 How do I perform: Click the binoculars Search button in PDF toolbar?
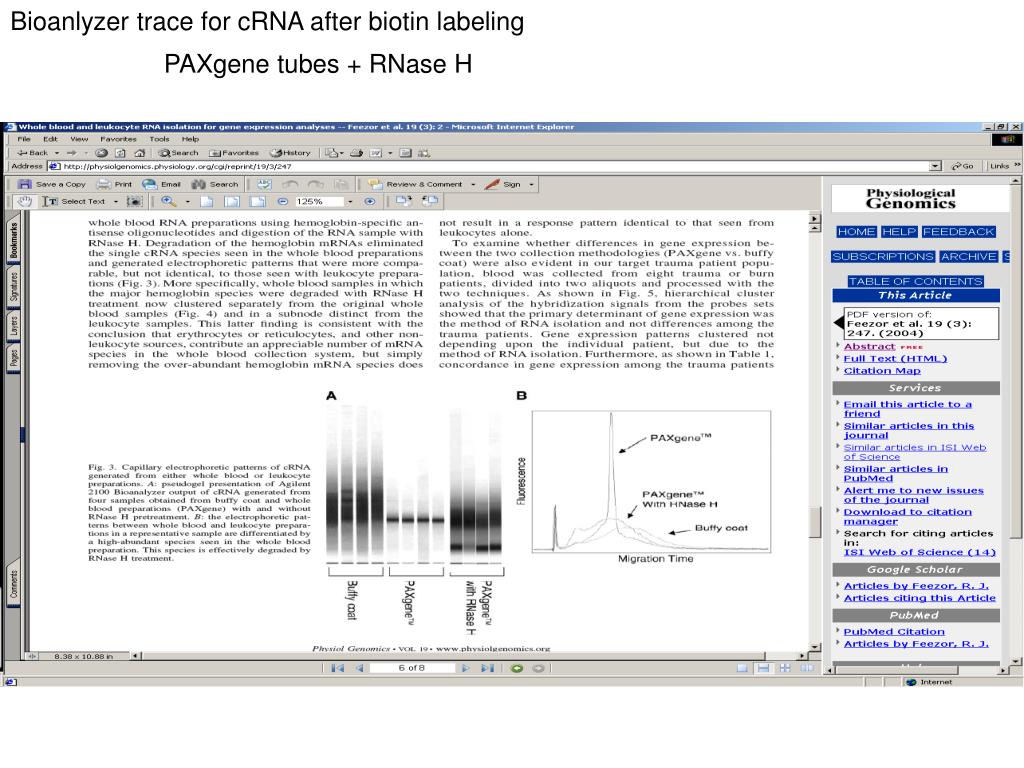pyautogui.click(x=215, y=184)
